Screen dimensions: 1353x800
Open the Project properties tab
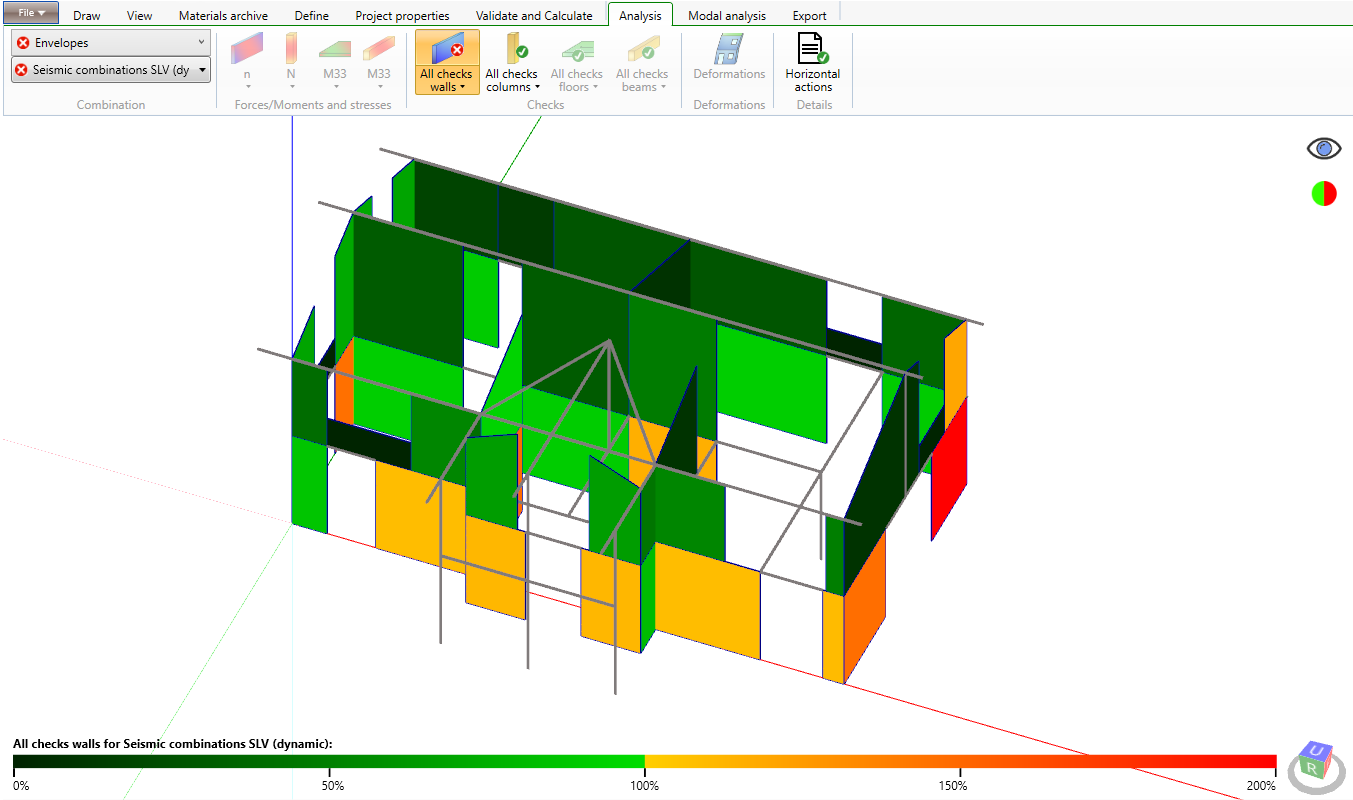point(402,16)
